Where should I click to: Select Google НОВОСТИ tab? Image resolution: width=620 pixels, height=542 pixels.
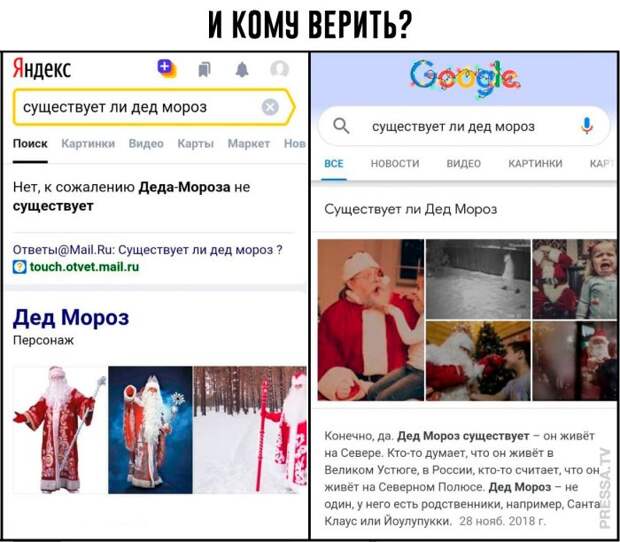pos(395,164)
